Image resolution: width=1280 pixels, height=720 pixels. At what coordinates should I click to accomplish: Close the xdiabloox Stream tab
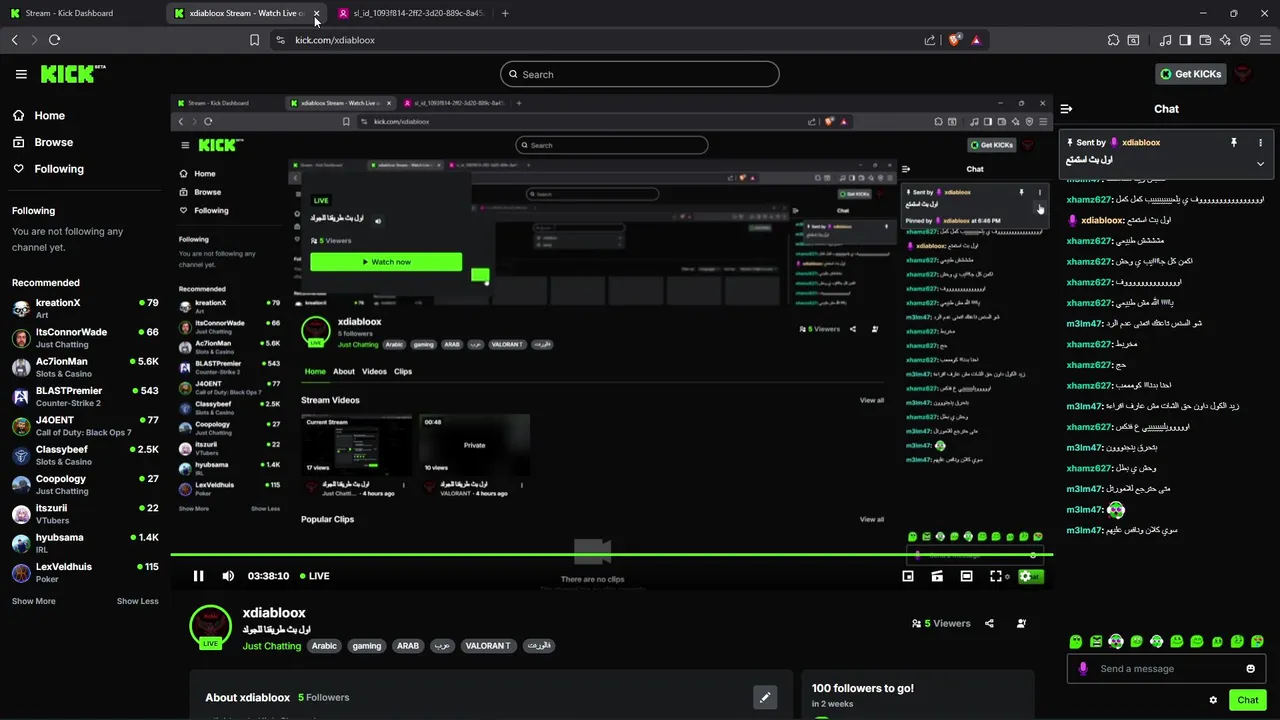(x=316, y=13)
